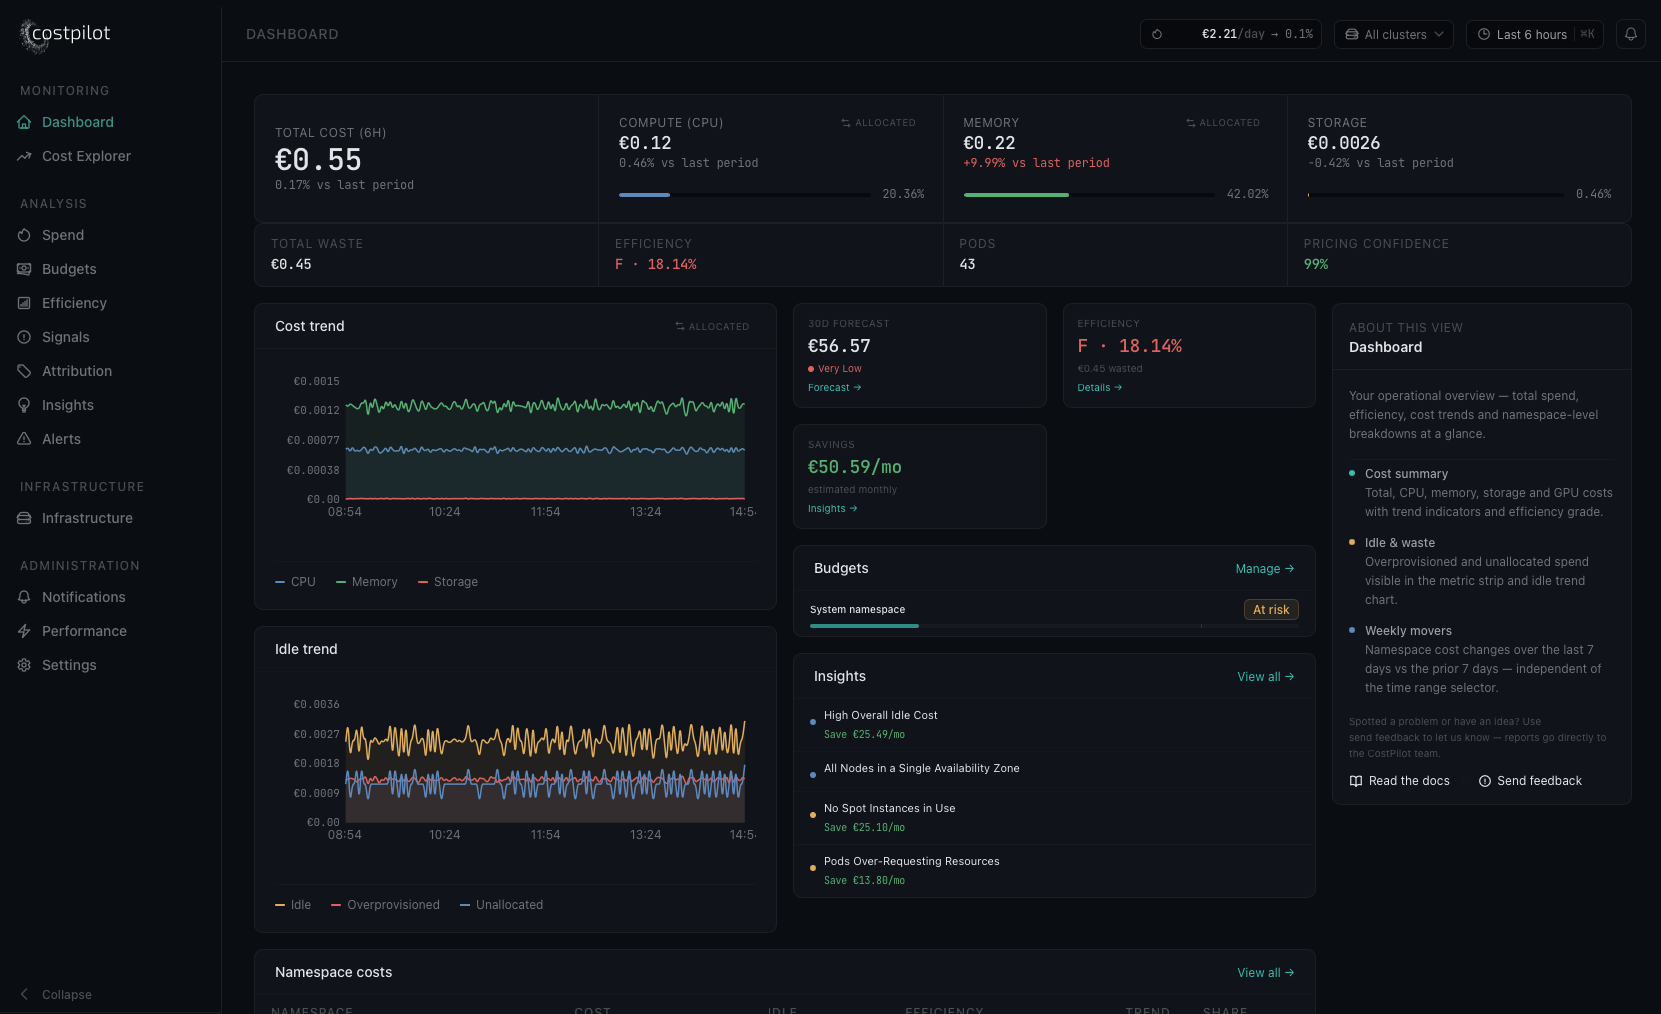Viewport: 1661px width, 1014px height.
Task: Open the Last 6 hours time range selector
Action: 1534,34
